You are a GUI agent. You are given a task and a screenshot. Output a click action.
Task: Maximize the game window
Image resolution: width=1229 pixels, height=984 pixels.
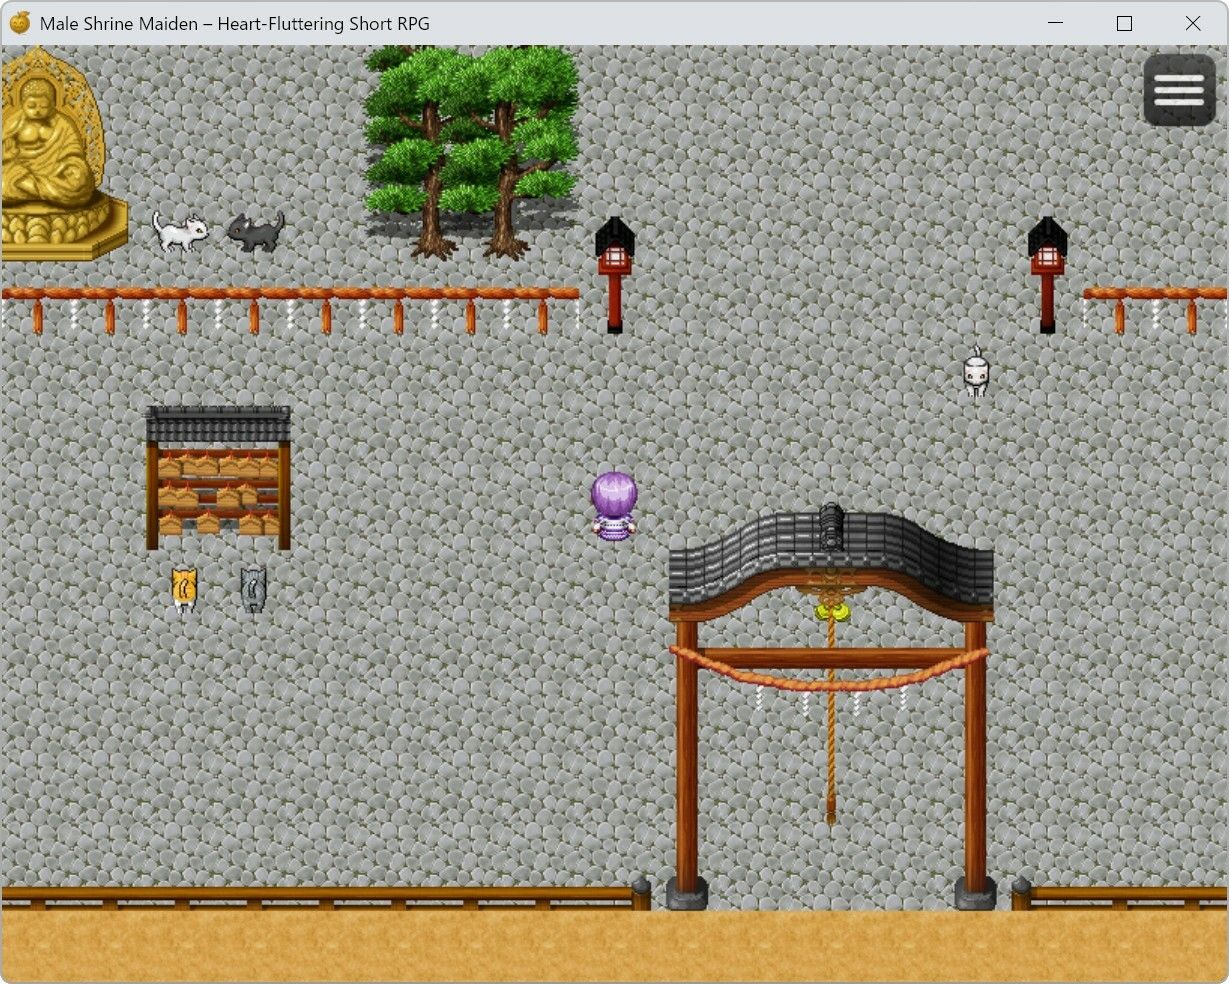coord(1124,23)
